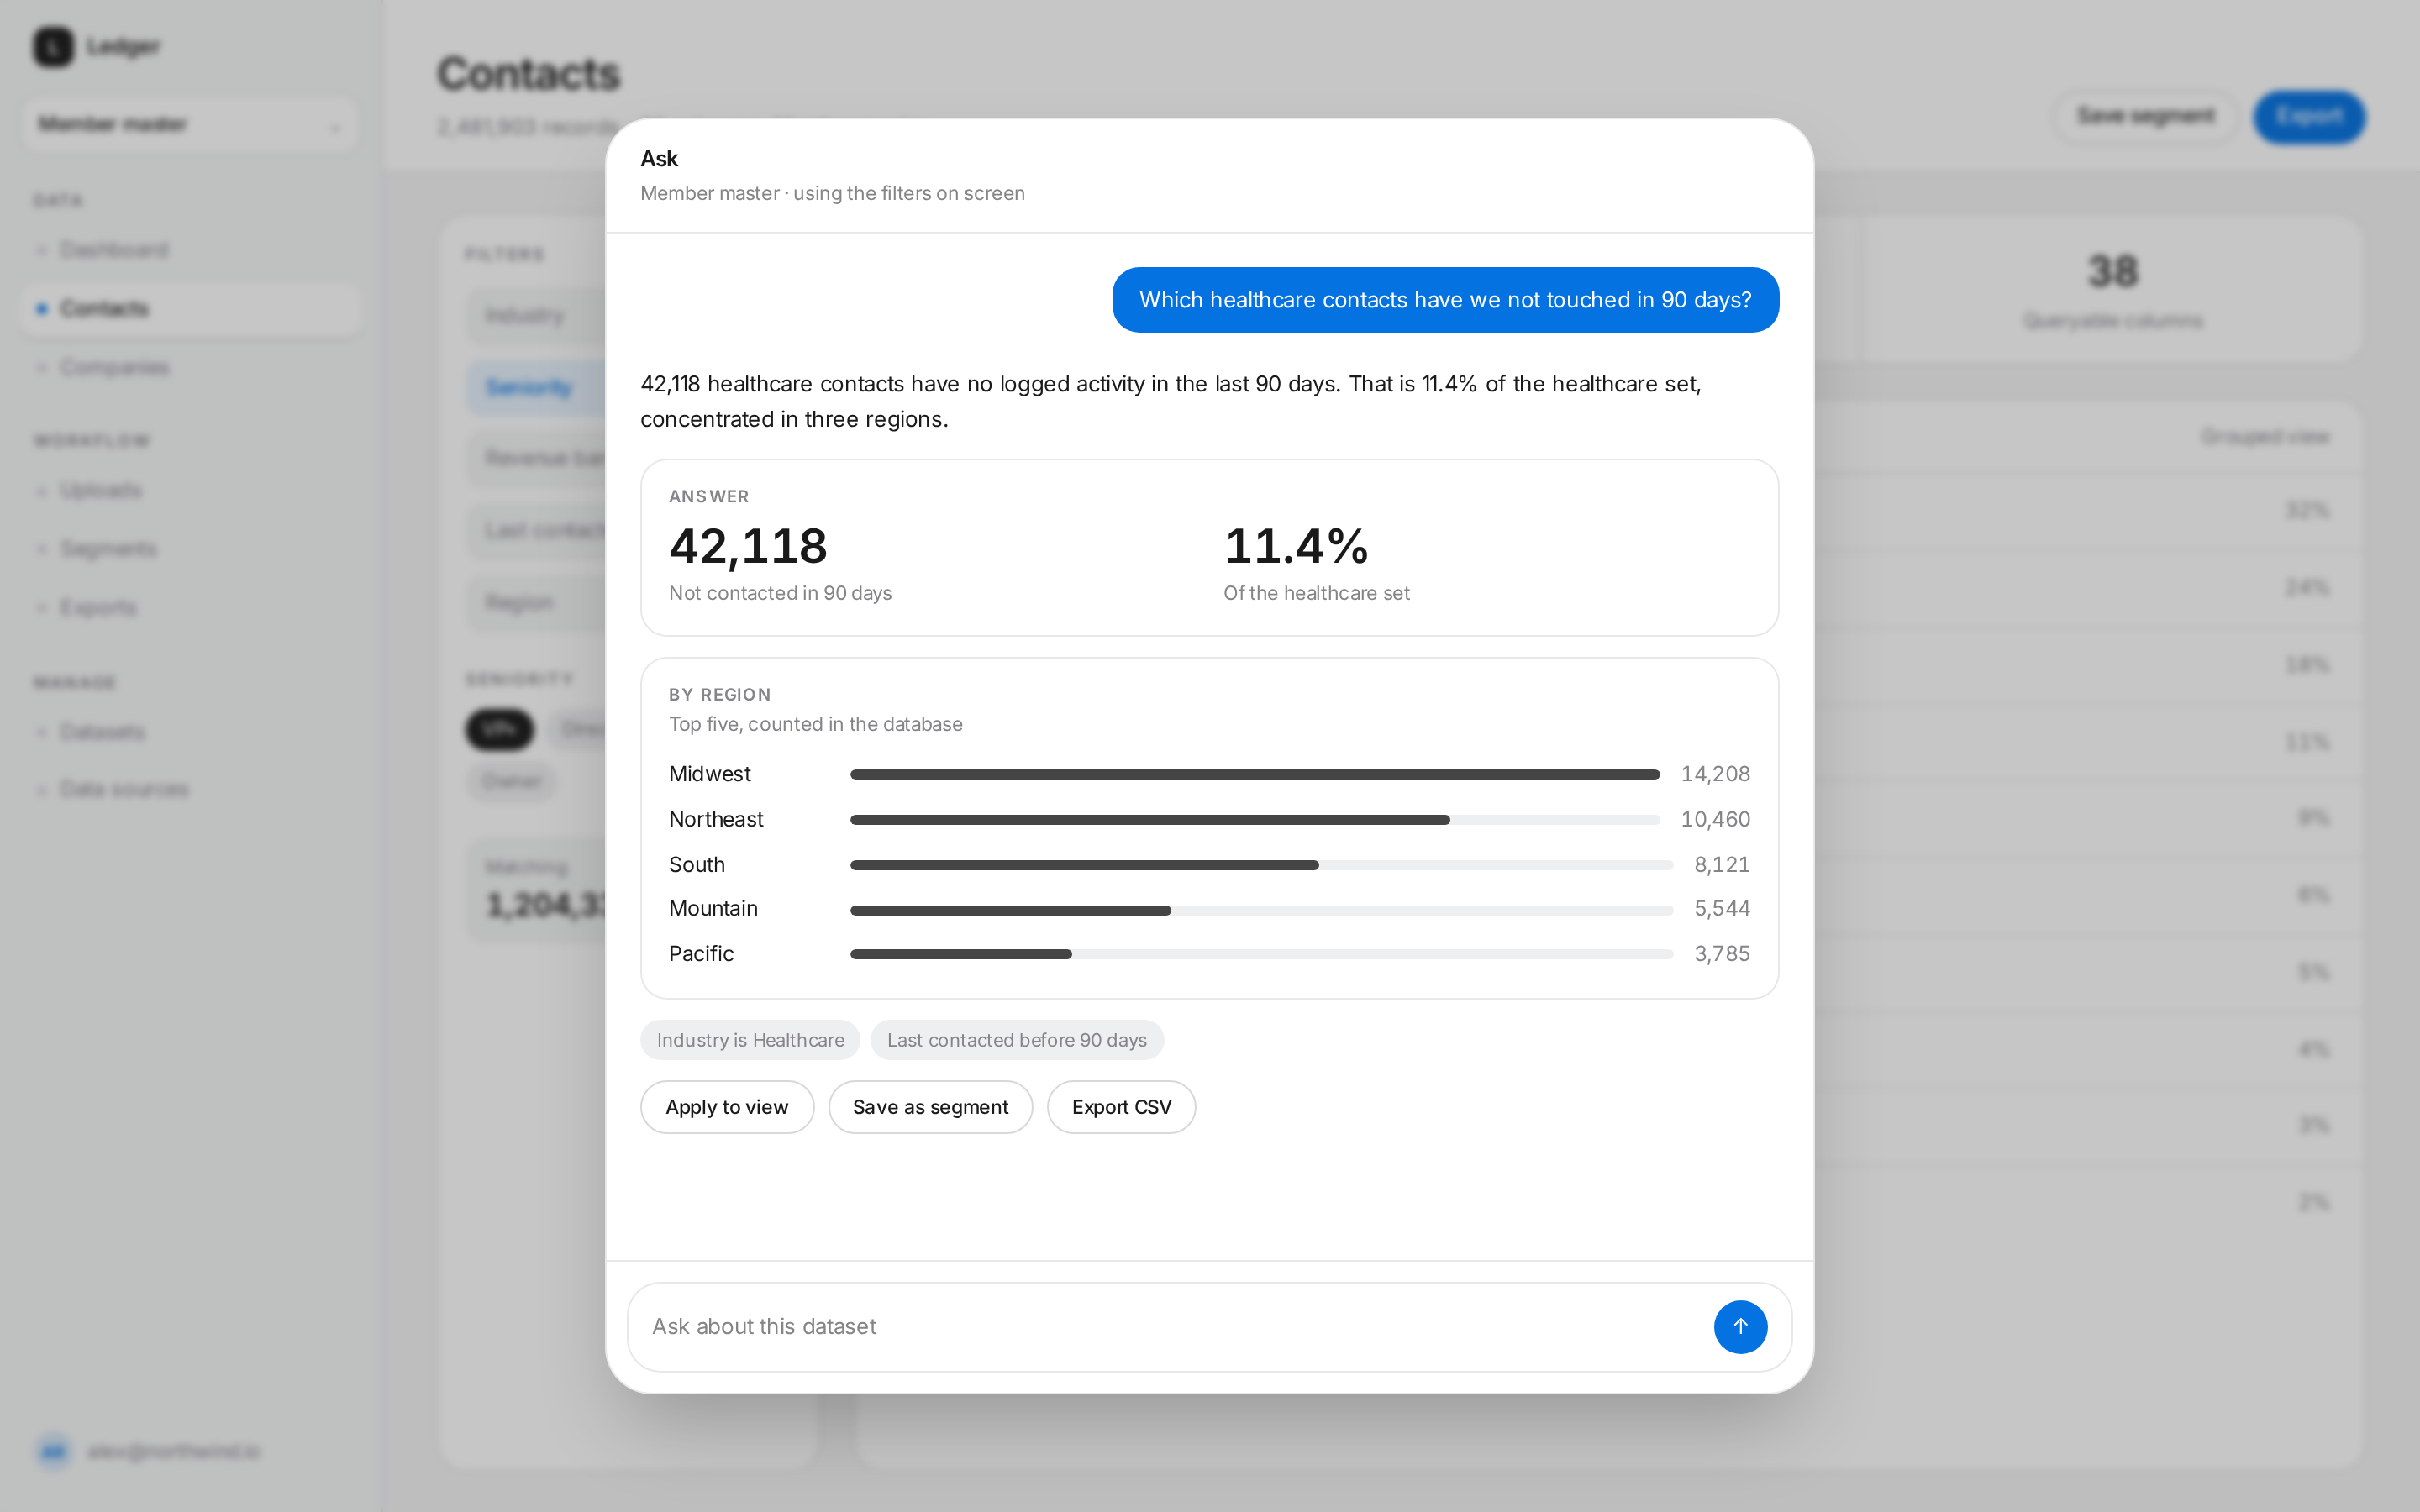Open Segments in the sidebar

coord(190,549)
